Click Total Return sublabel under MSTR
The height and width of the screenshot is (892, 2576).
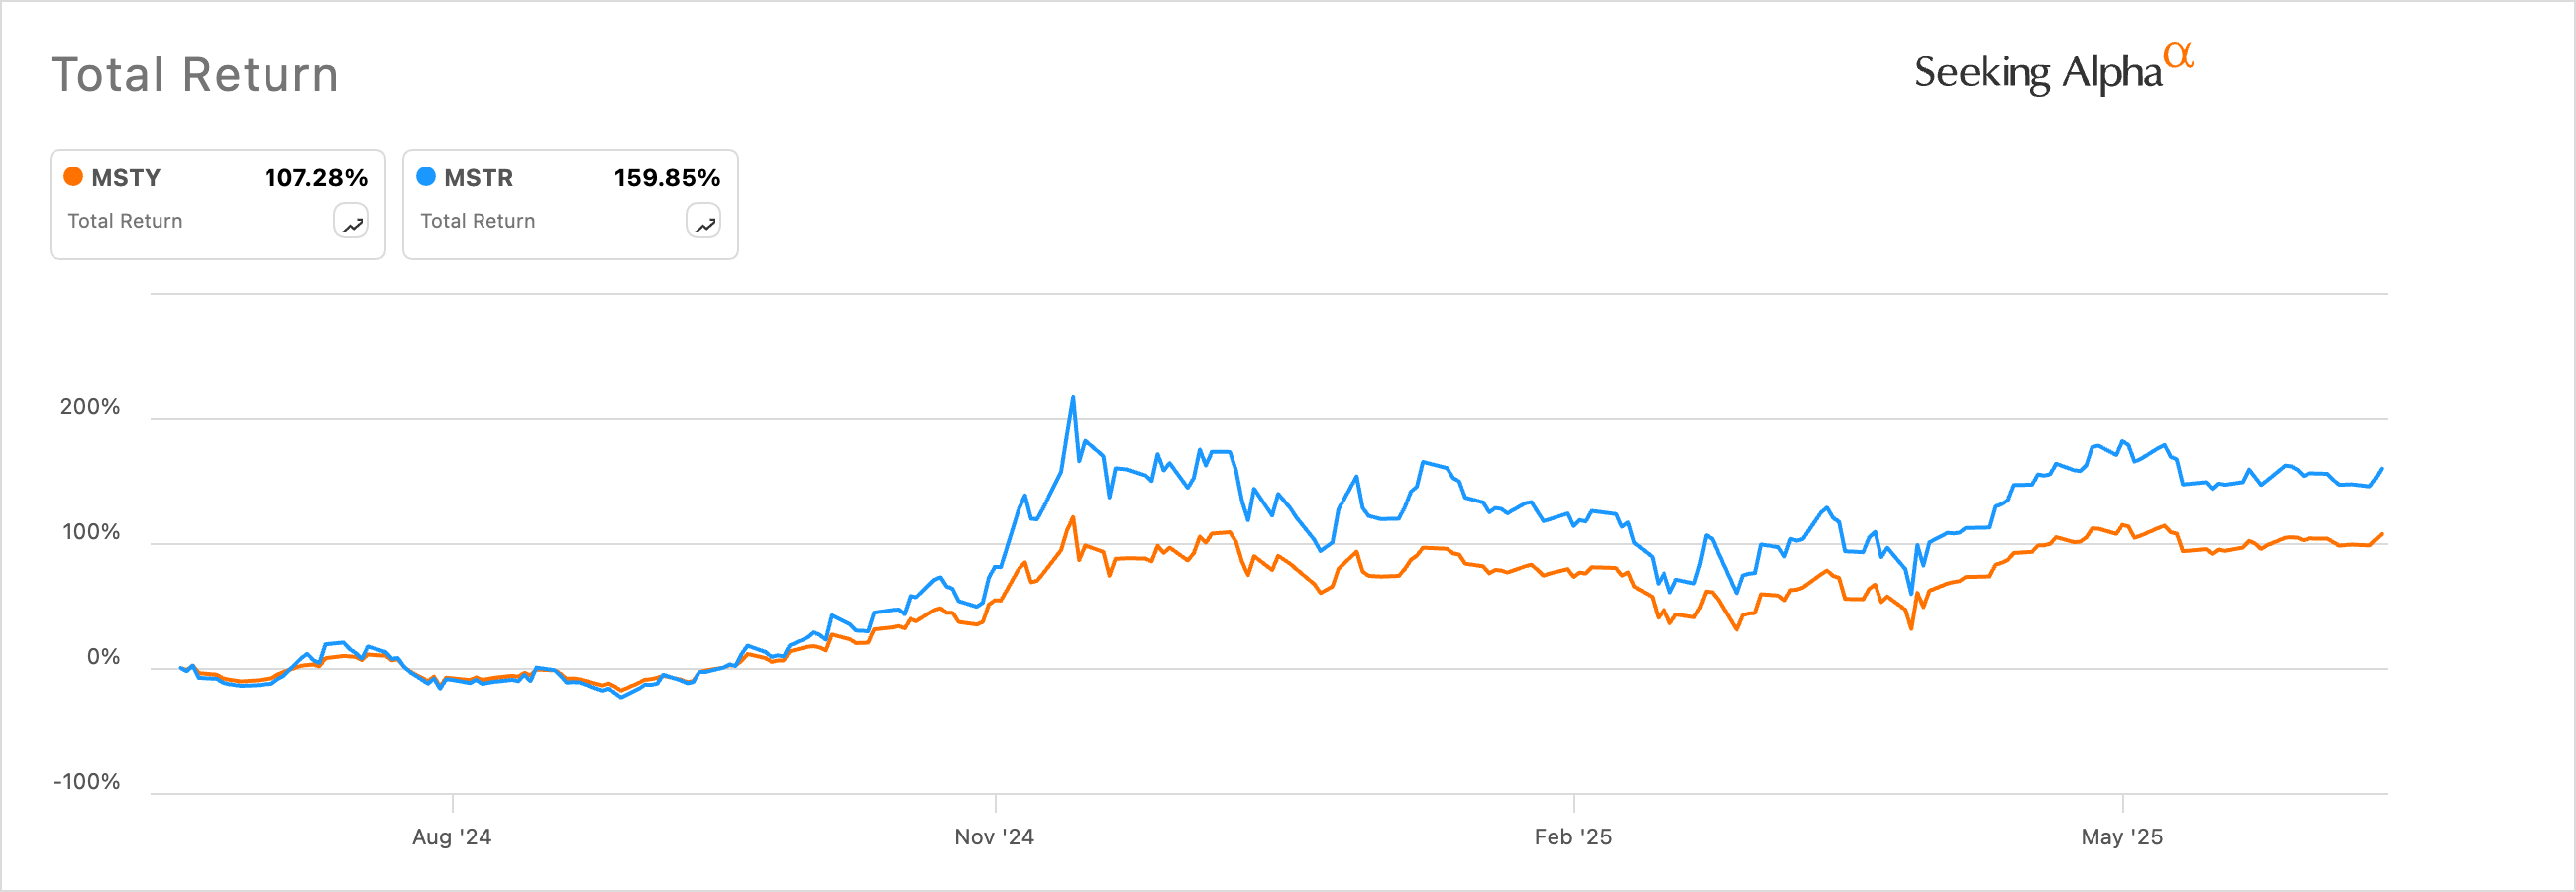click(477, 221)
